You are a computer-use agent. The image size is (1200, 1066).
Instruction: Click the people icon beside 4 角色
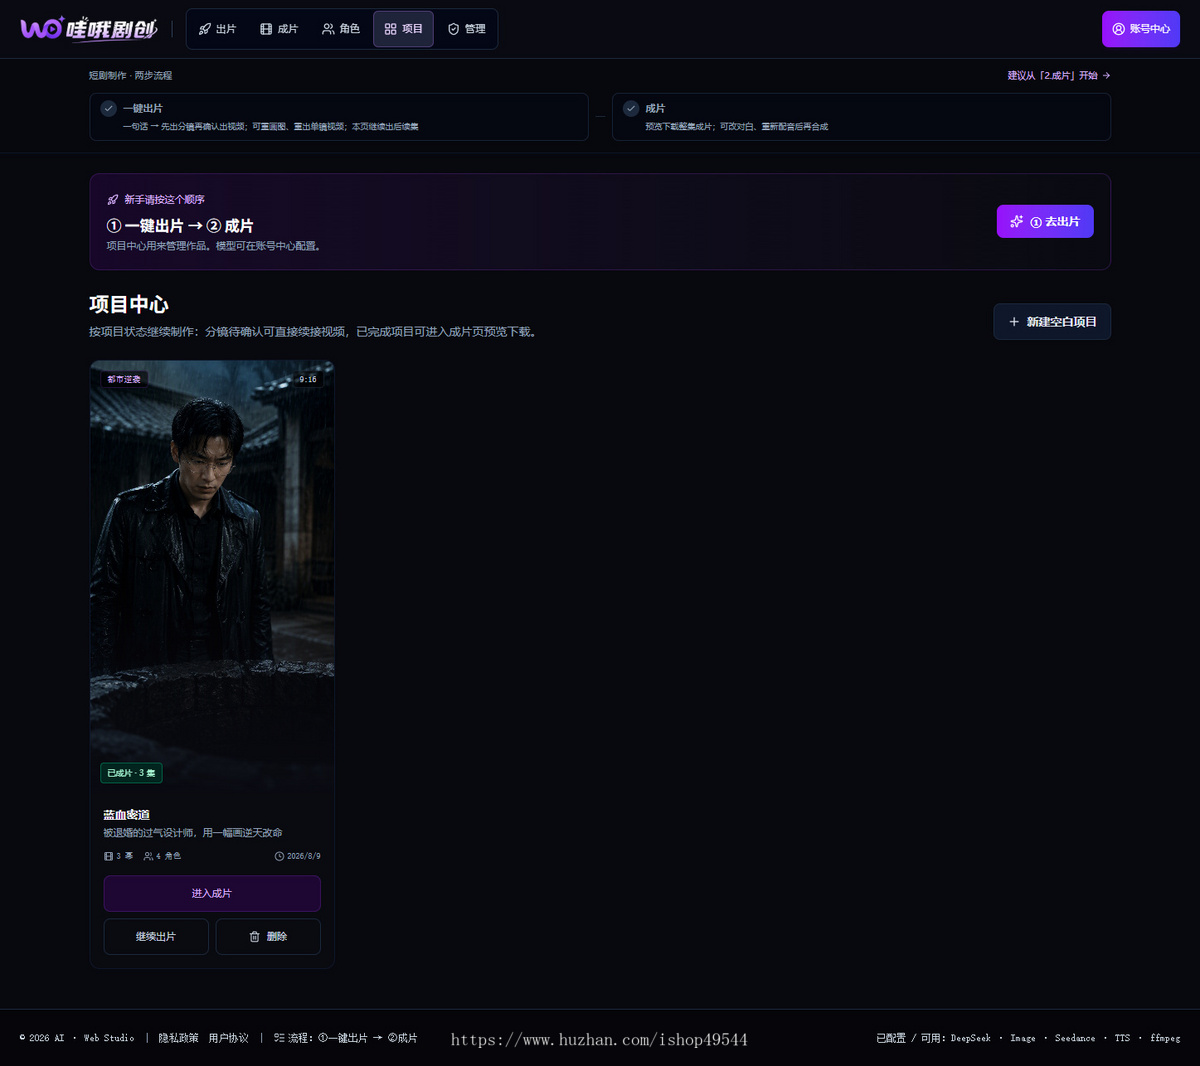[x=148, y=856]
